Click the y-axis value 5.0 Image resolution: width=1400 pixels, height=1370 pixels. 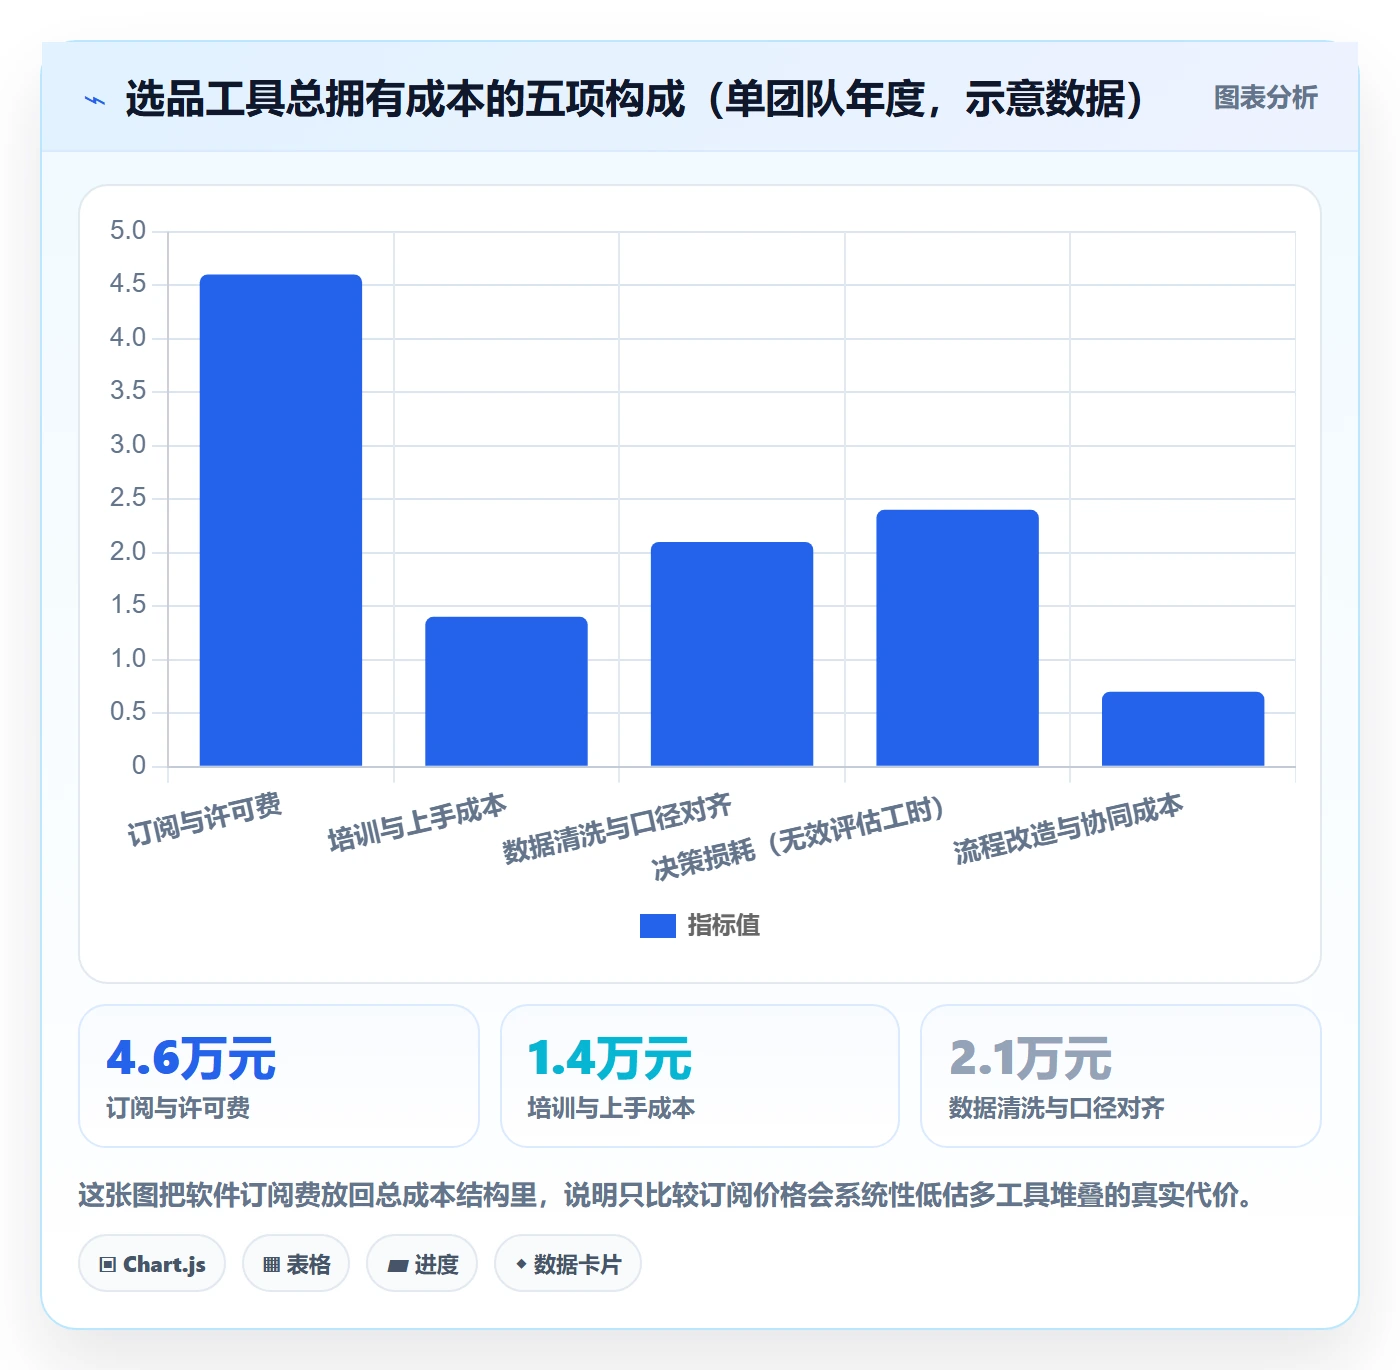click(x=128, y=231)
